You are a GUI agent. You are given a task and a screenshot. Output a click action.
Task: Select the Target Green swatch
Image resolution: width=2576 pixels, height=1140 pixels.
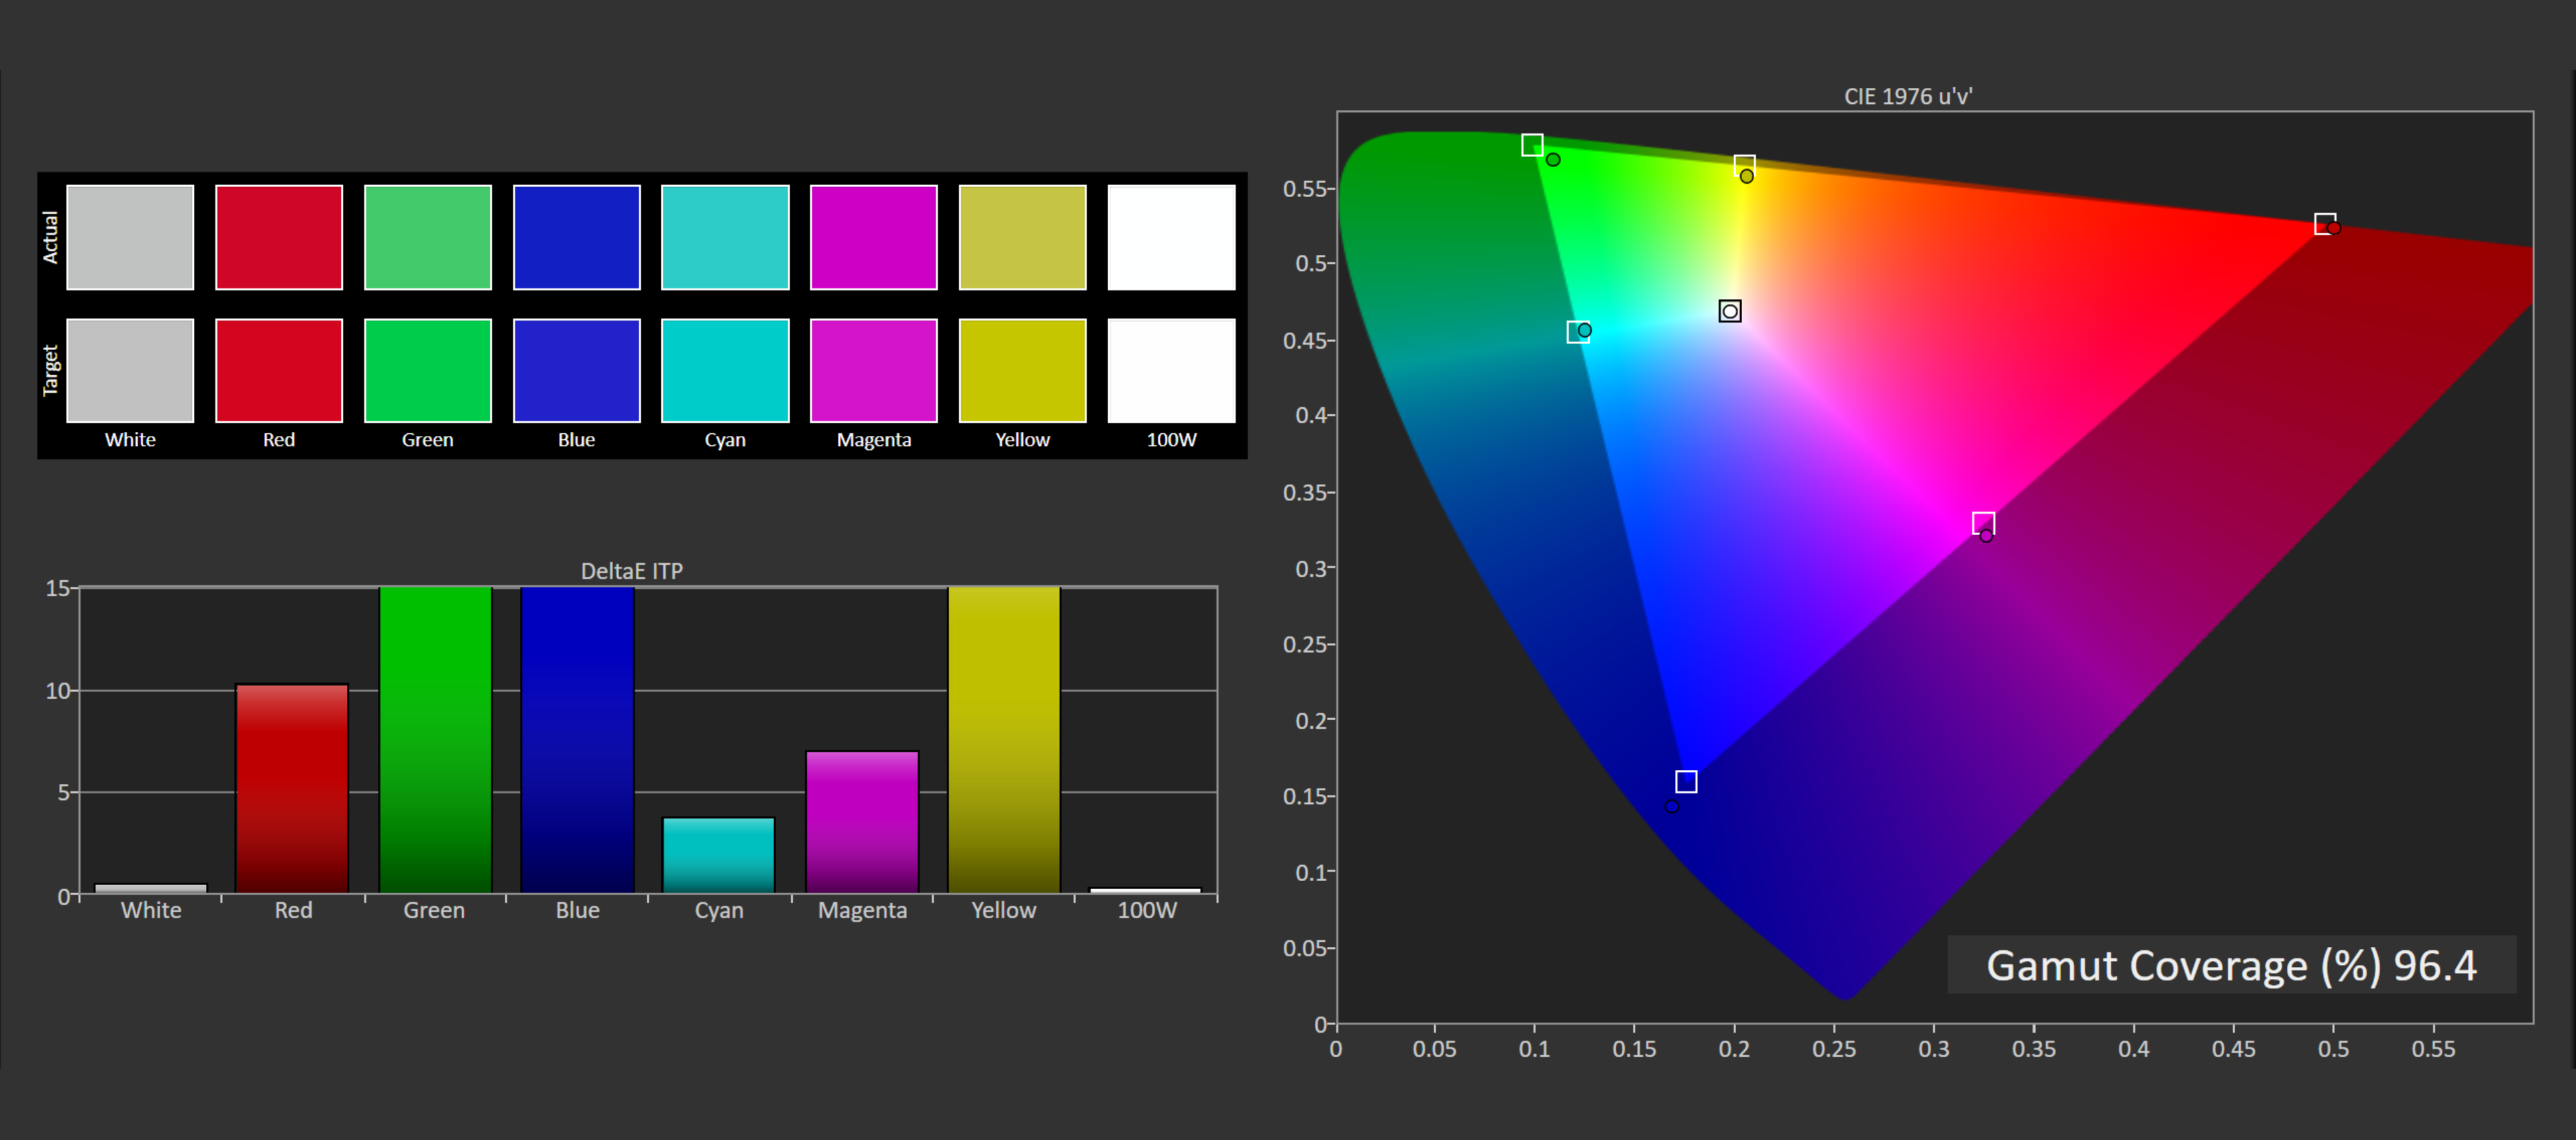[428, 371]
